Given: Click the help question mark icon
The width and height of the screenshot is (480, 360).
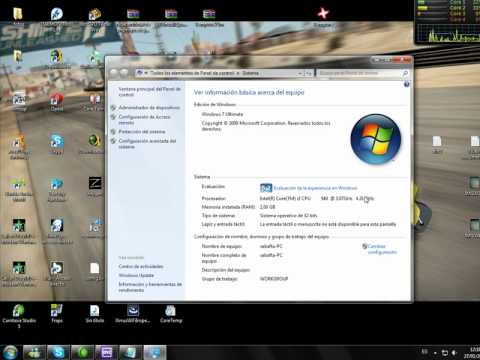Looking at the screenshot, I should [407, 84].
